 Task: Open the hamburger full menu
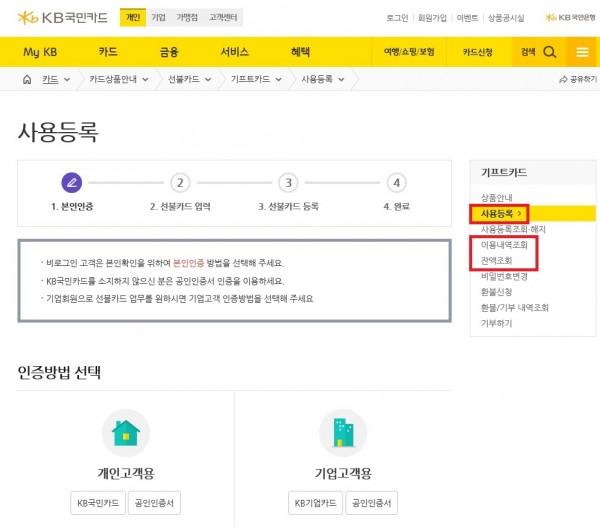coord(582,52)
